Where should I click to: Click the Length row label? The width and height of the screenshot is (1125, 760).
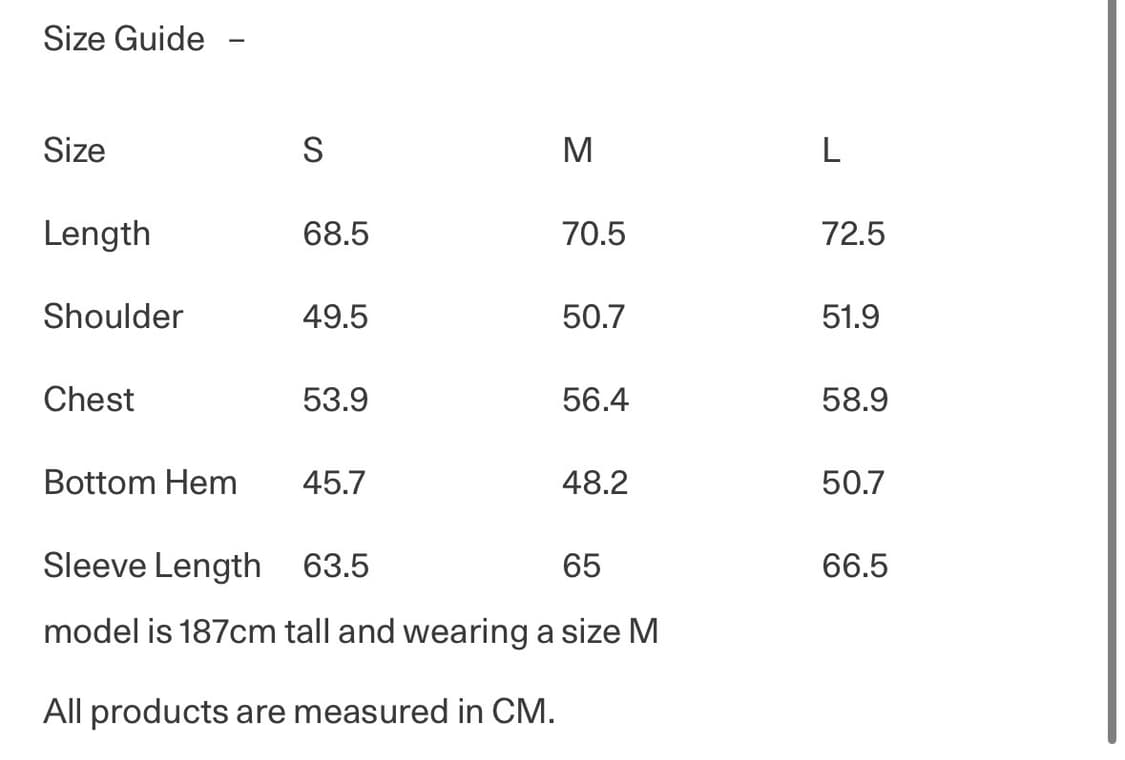coord(97,234)
